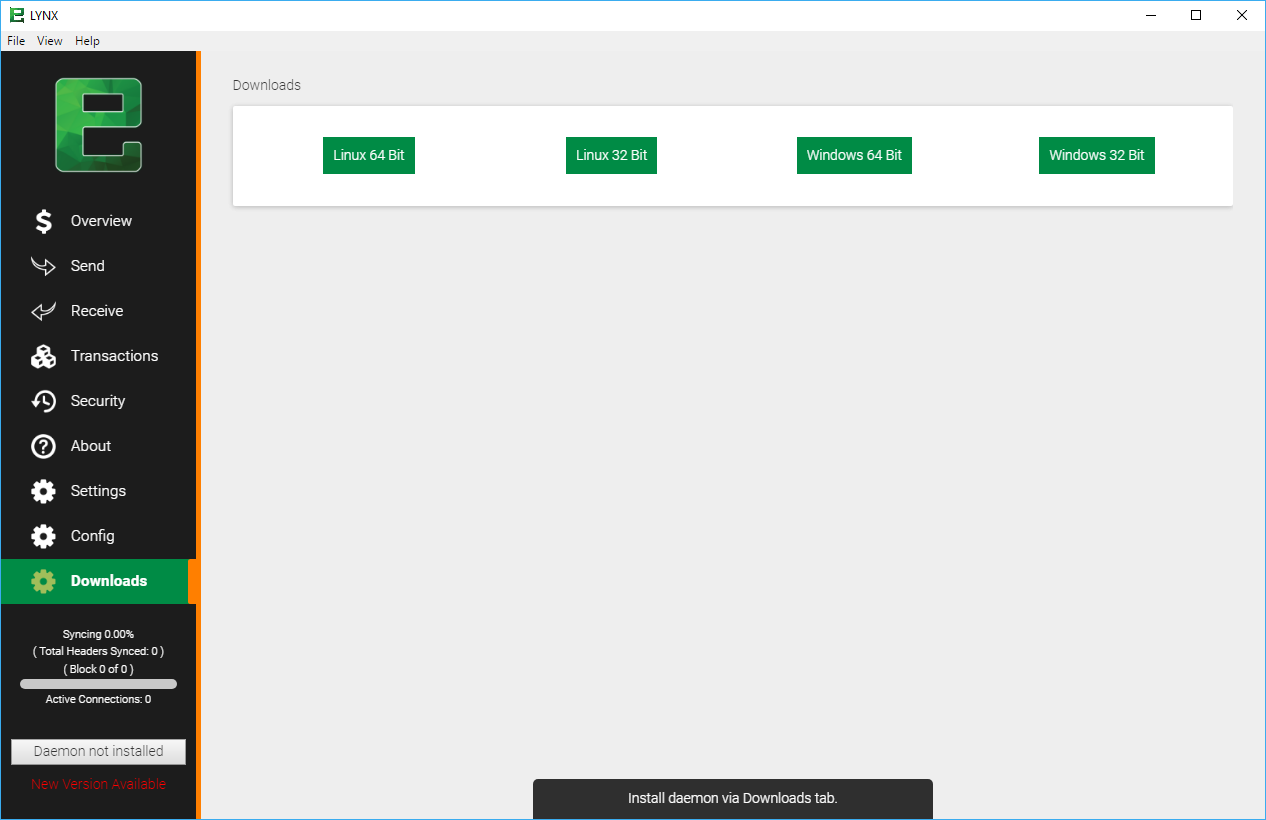
Task: Open the Send page label
Action: pos(88,266)
